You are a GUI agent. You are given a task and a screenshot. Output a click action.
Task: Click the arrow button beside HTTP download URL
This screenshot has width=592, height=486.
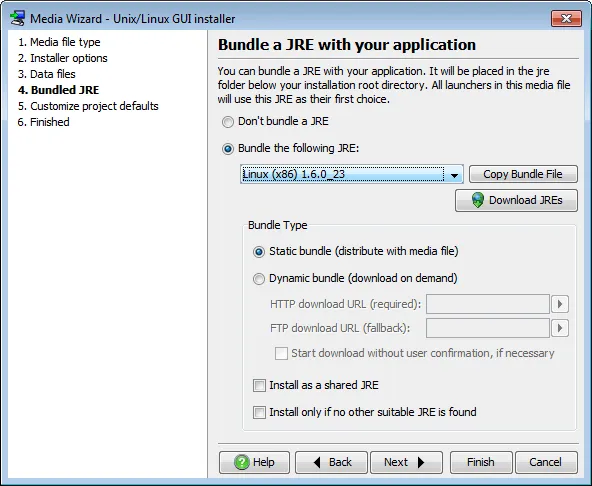point(560,304)
